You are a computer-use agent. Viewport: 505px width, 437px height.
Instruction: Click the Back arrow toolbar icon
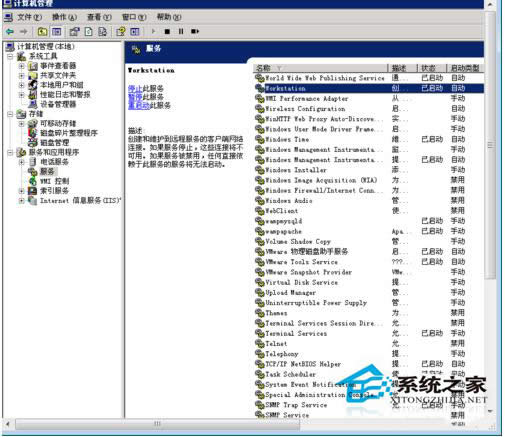pos(10,32)
